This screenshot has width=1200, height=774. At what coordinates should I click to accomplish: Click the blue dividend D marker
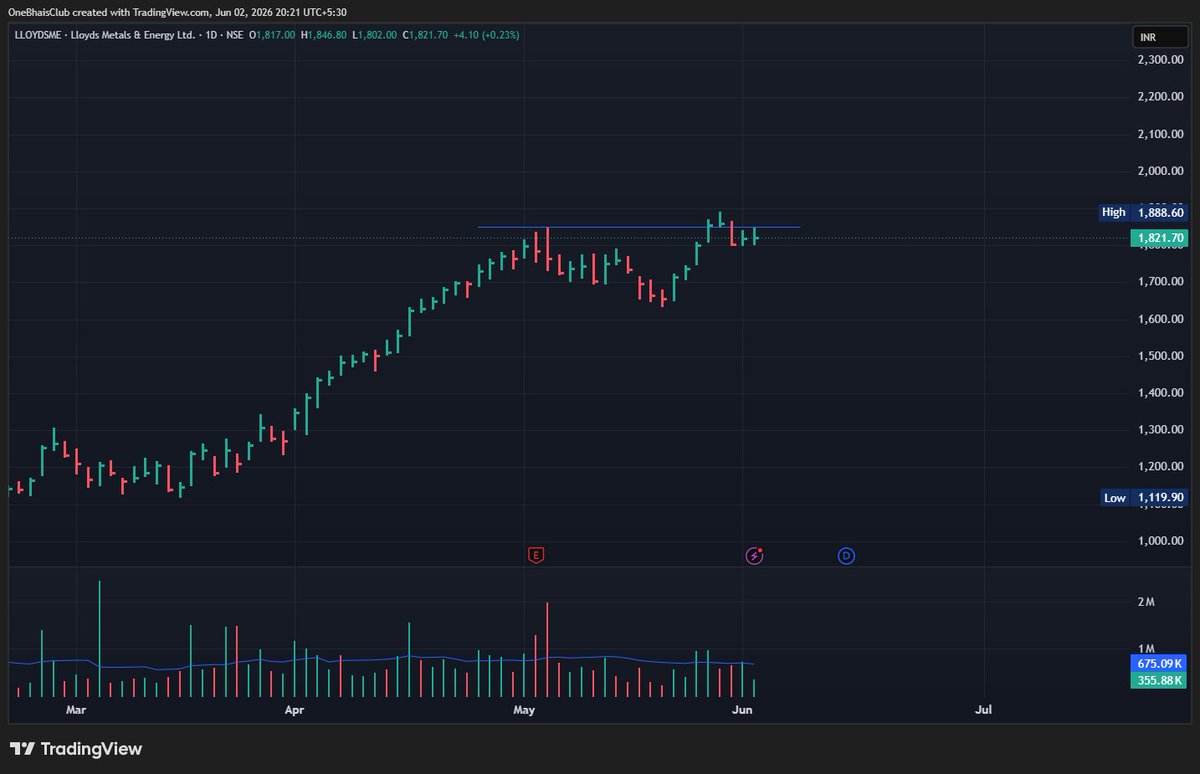tap(846, 555)
